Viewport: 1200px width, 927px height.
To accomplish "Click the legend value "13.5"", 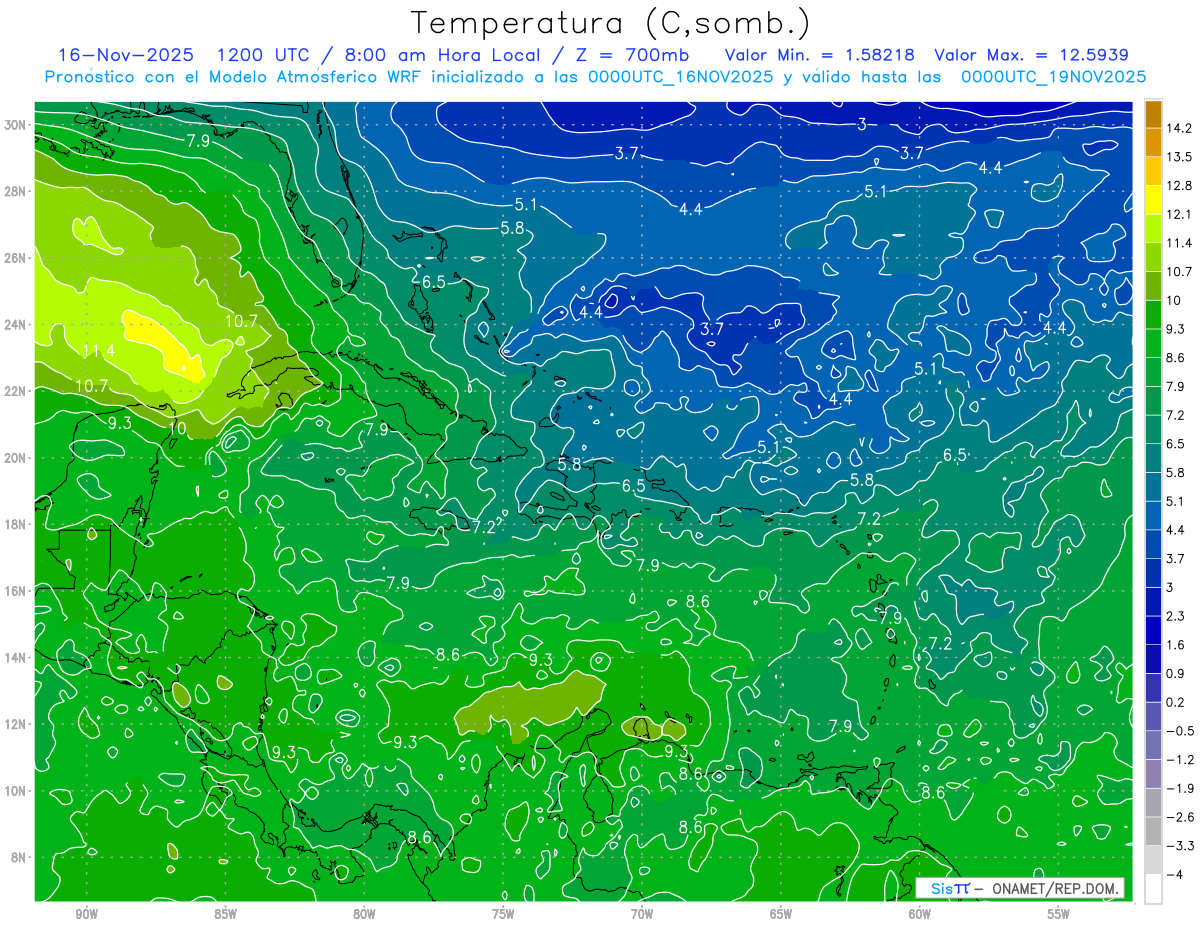I will (1178, 157).
